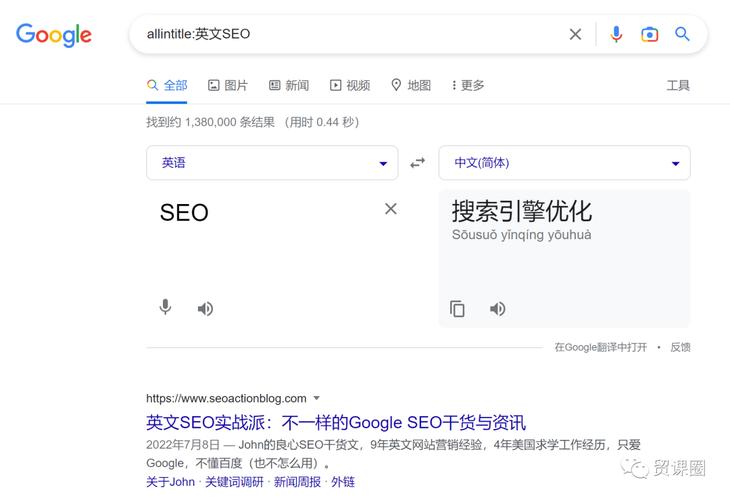Open the 工具 search tools
Screen dimensions: 730x500
point(678,85)
